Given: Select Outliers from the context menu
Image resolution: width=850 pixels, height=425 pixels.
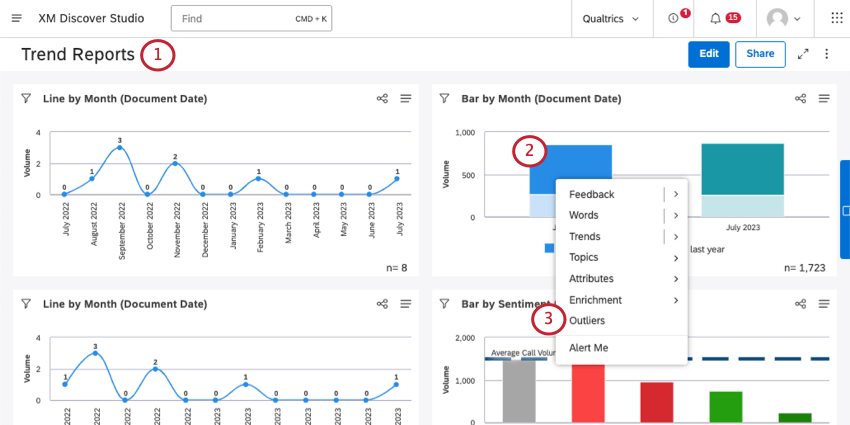Looking at the screenshot, I should 587,320.
